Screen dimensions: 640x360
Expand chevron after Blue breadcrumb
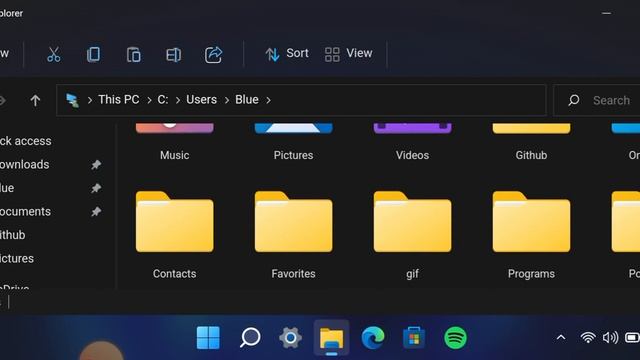point(268,100)
